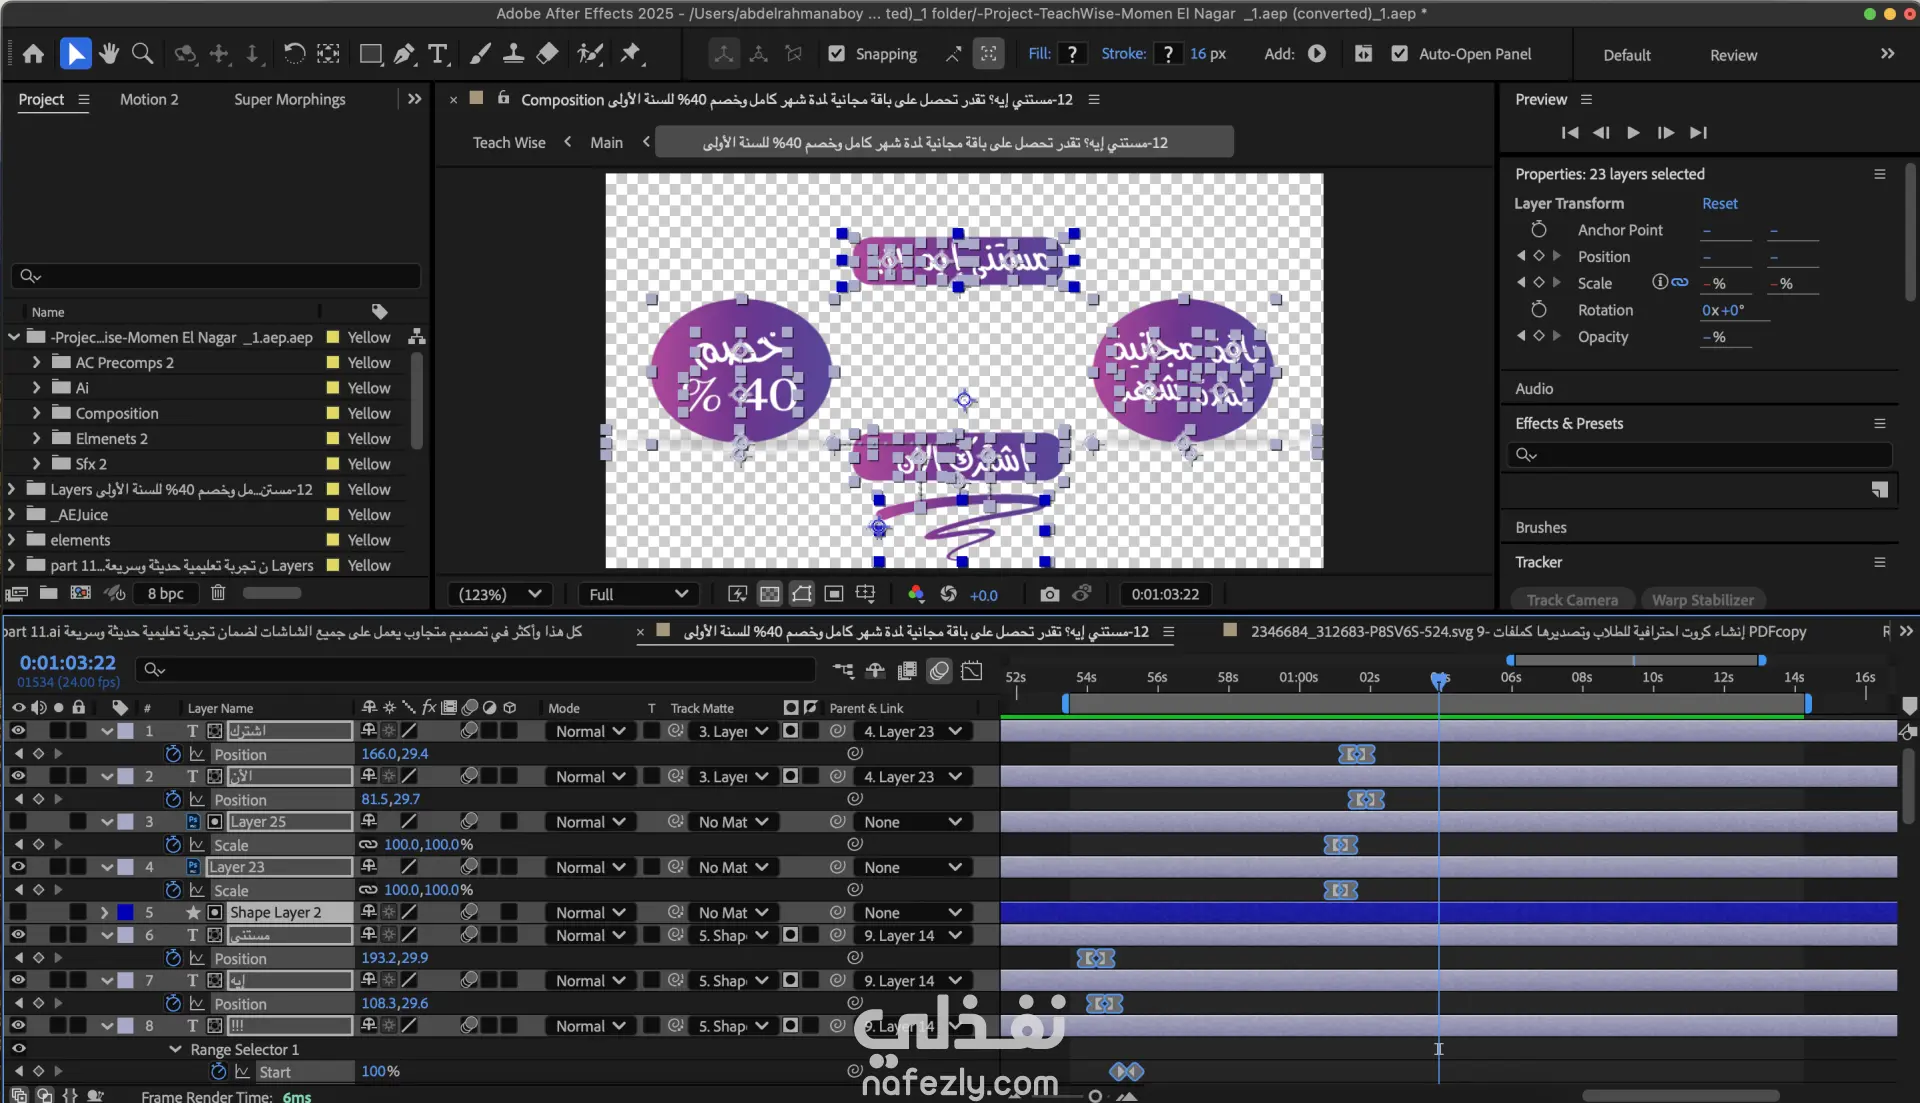
Task: Select the Horizontal Type tool
Action: [438, 54]
